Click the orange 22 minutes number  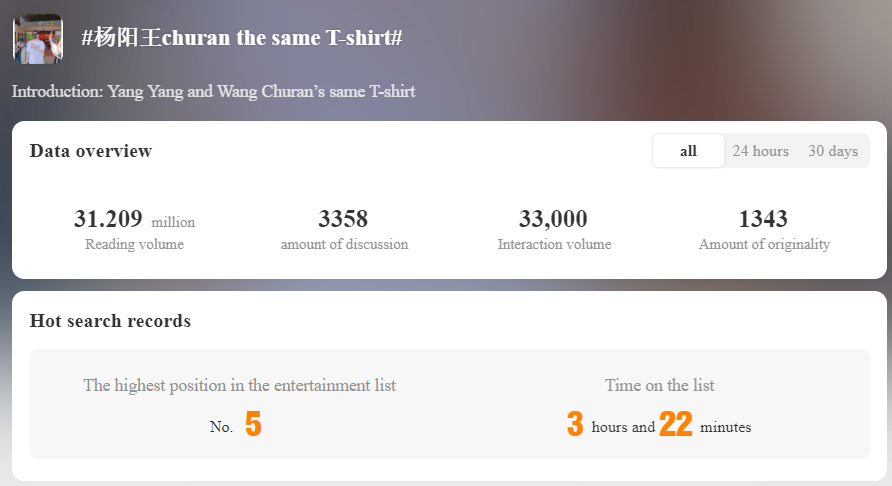coord(676,425)
